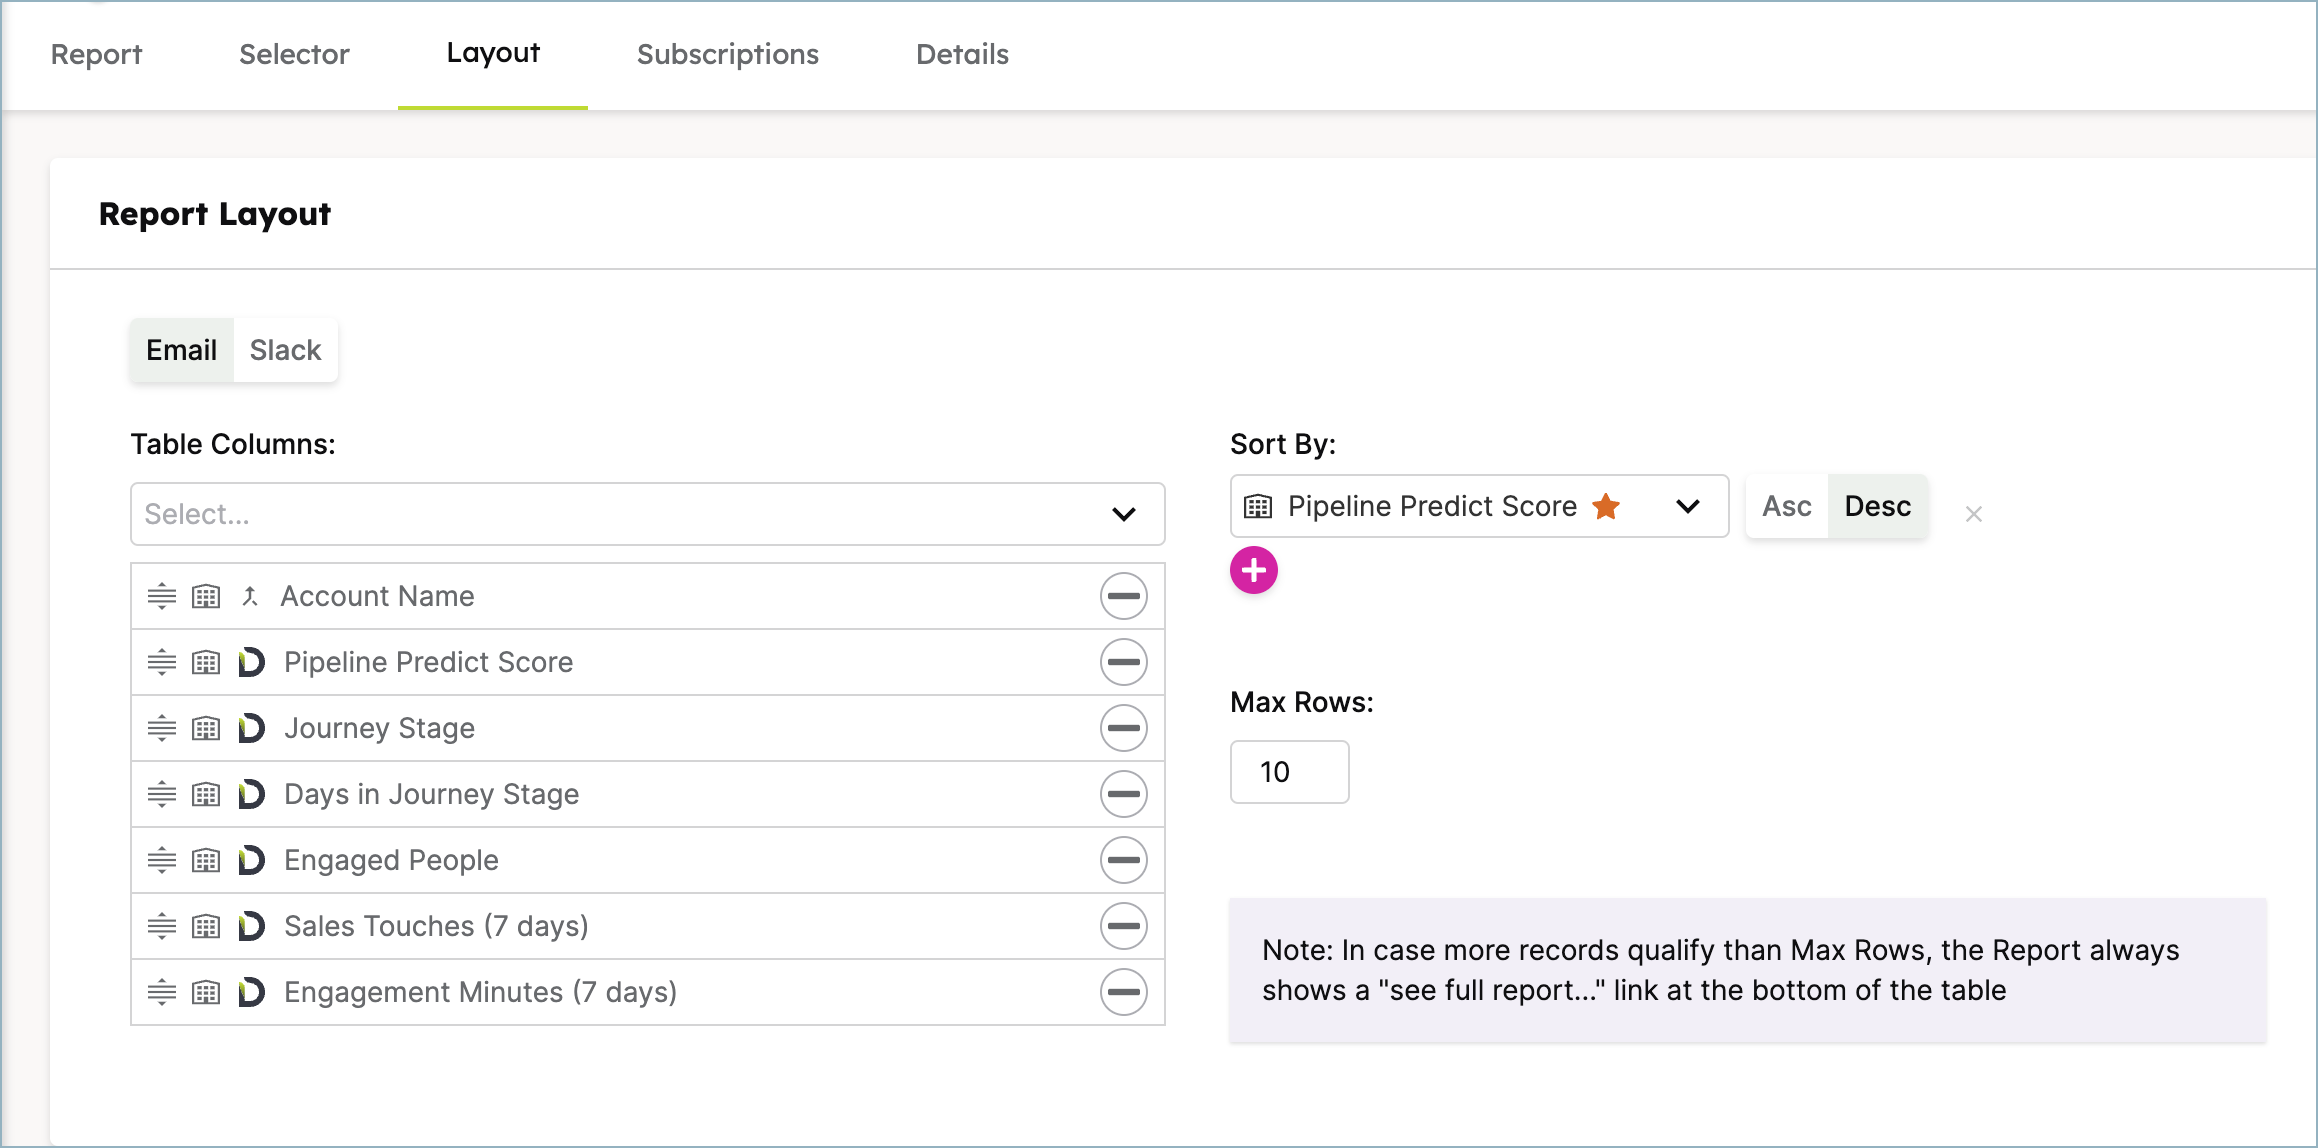The image size is (2318, 1148).
Task: Expand the Table Columns dropdown chevron
Action: point(1124,514)
